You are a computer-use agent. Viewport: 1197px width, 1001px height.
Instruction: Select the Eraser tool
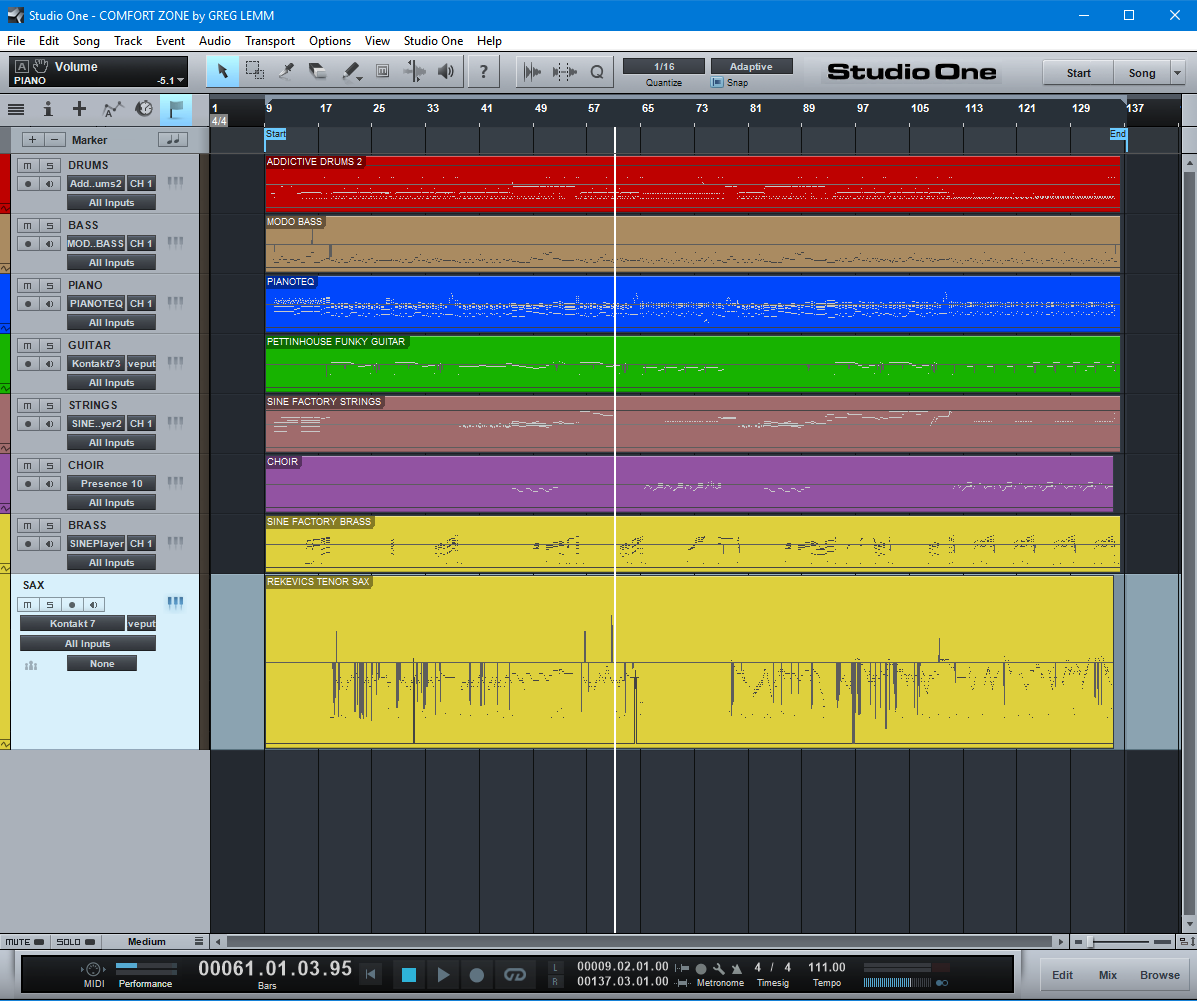[x=318, y=72]
